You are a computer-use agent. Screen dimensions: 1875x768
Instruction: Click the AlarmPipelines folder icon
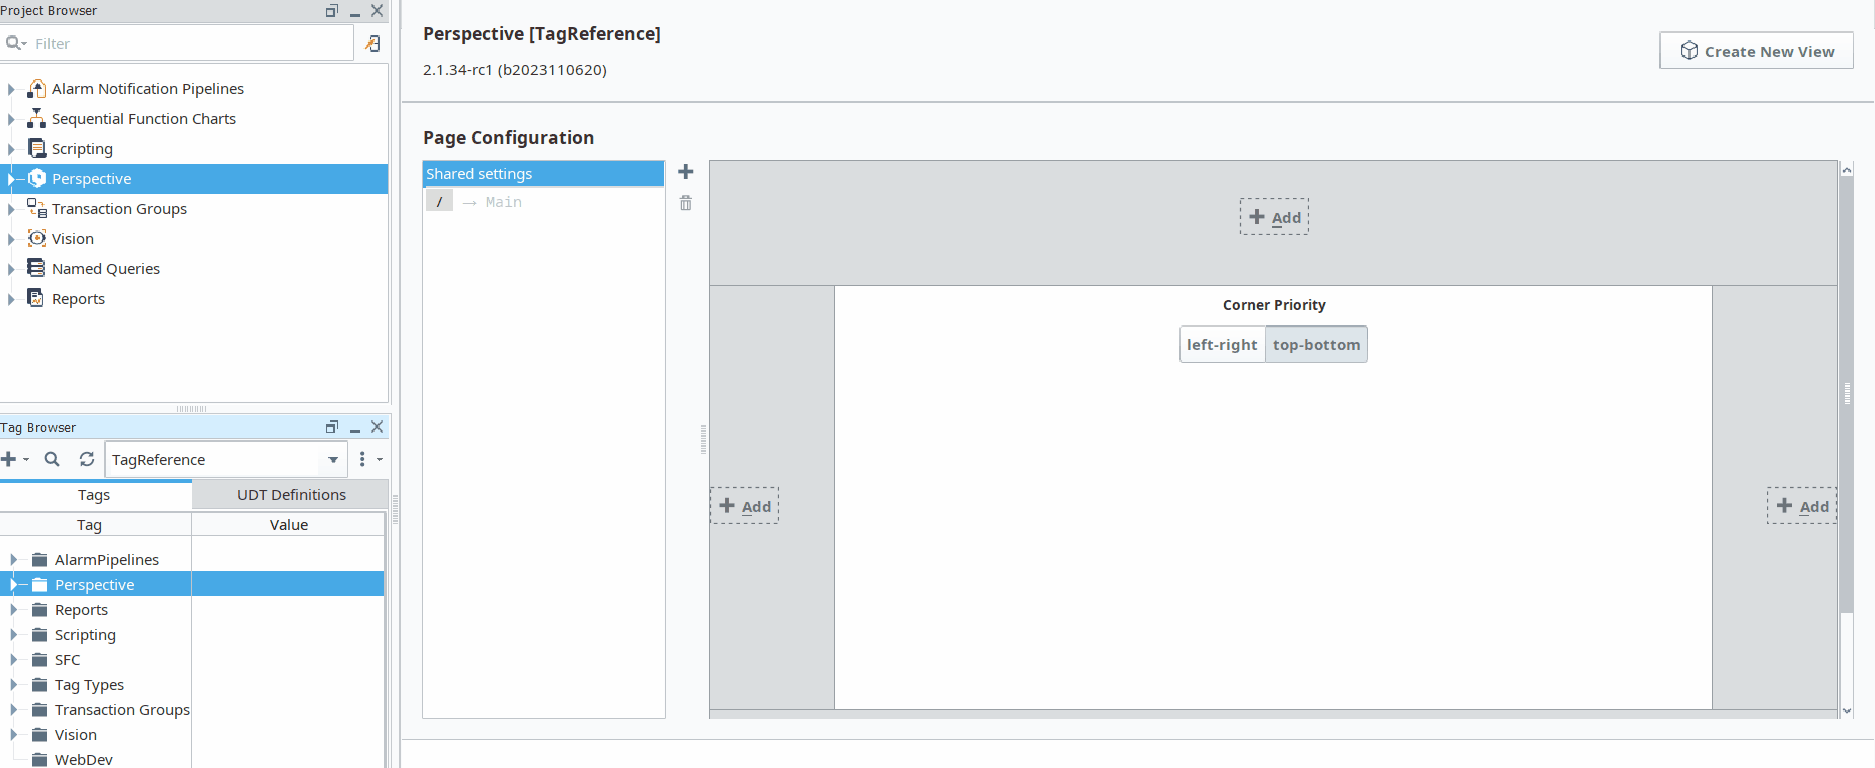click(40, 560)
